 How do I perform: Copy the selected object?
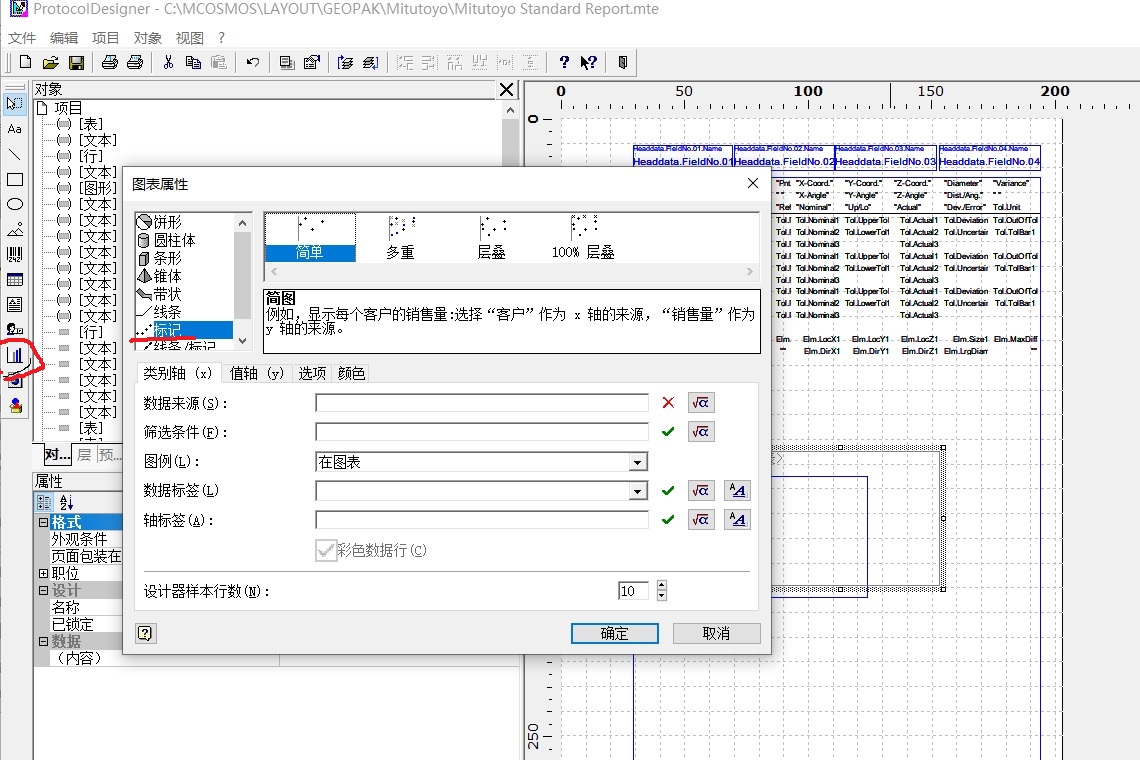193,63
